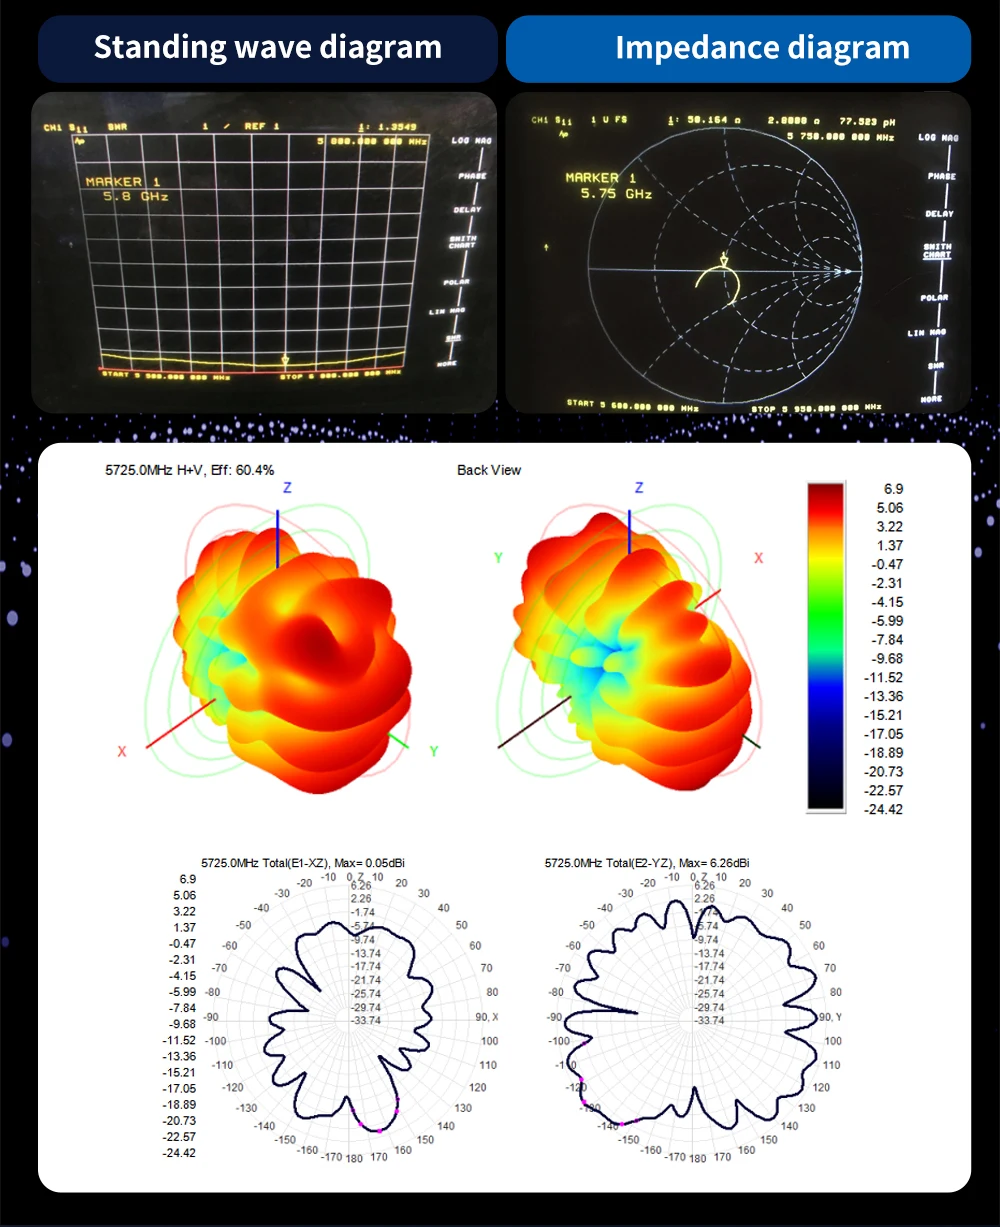1000x1227 pixels.
Task: Click 'Total(E2-YZ), Max= 6.26dBi' plot title
Action: 648,862
